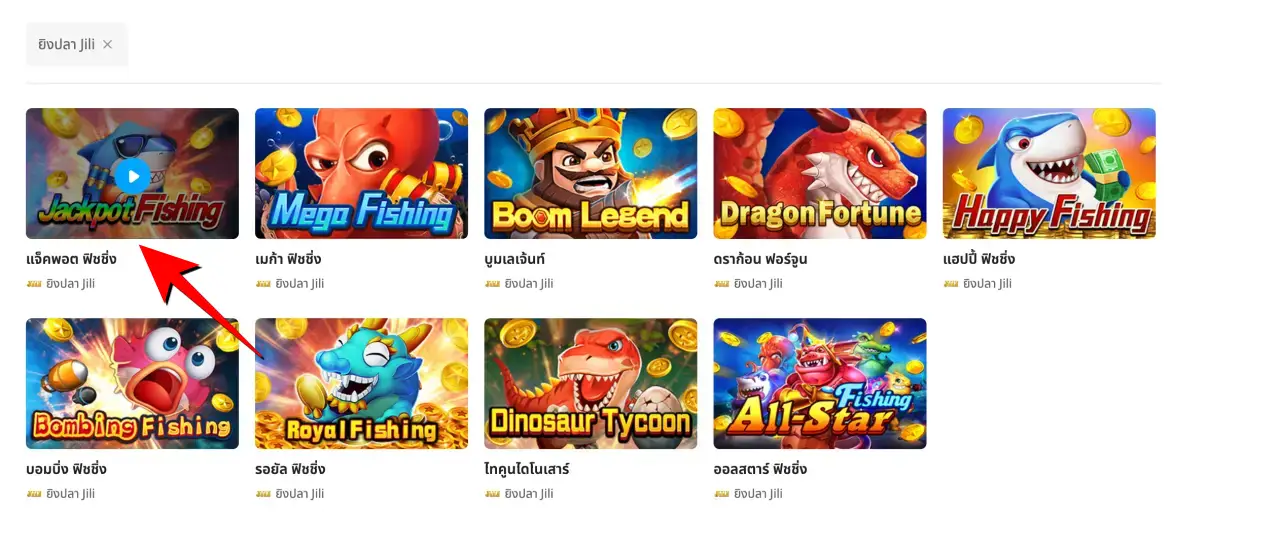Viewport: 1280px width, 544px height.
Task: Open the Boom Legend game thumbnail
Action: click(x=590, y=173)
